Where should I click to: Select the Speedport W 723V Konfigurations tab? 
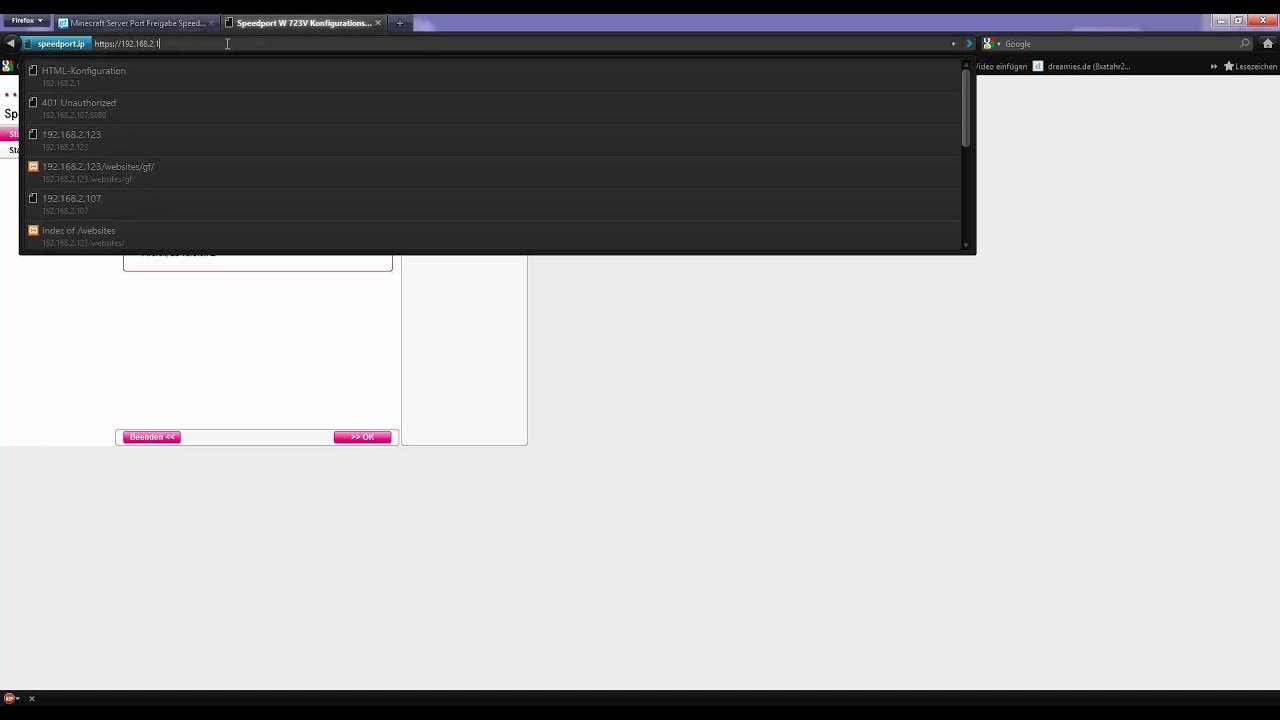coord(304,23)
